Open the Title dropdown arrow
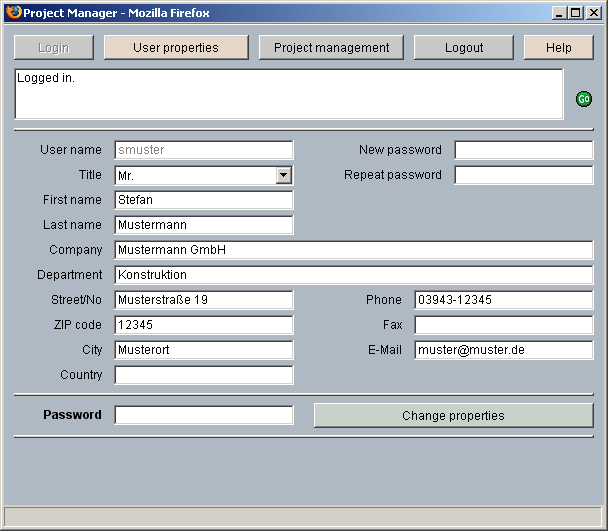608x531 pixels. pyautogui.click(x=284, y=175)
